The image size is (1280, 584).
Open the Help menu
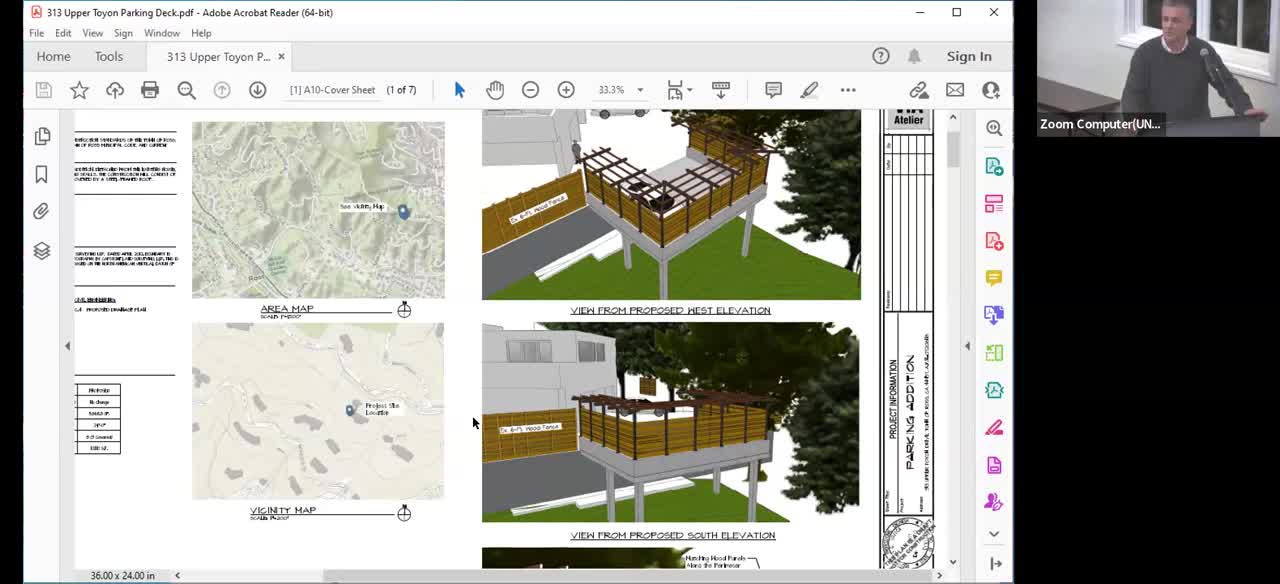(x=201, y=33)
